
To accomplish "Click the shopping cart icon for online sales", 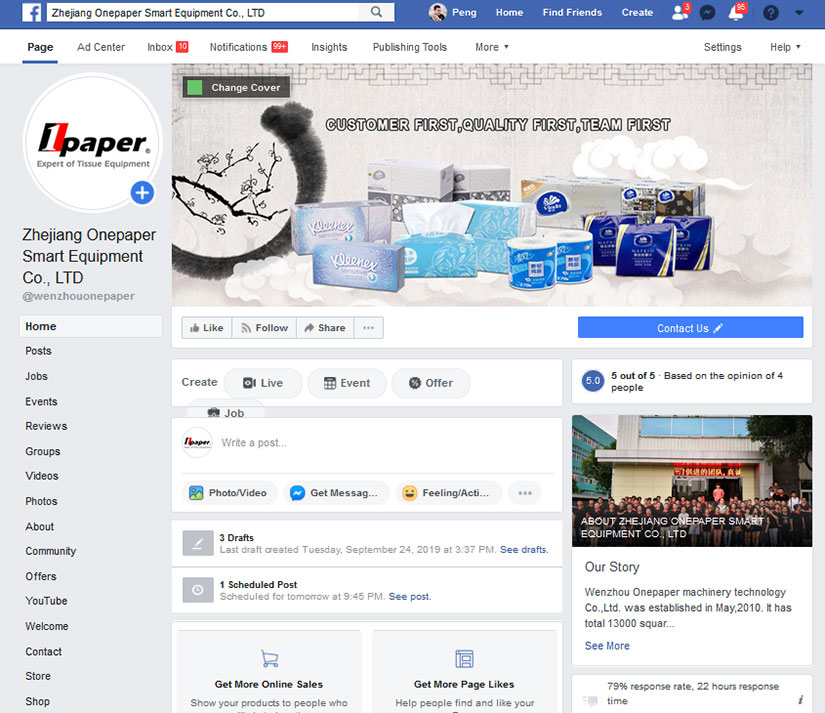I will point(269,658).
